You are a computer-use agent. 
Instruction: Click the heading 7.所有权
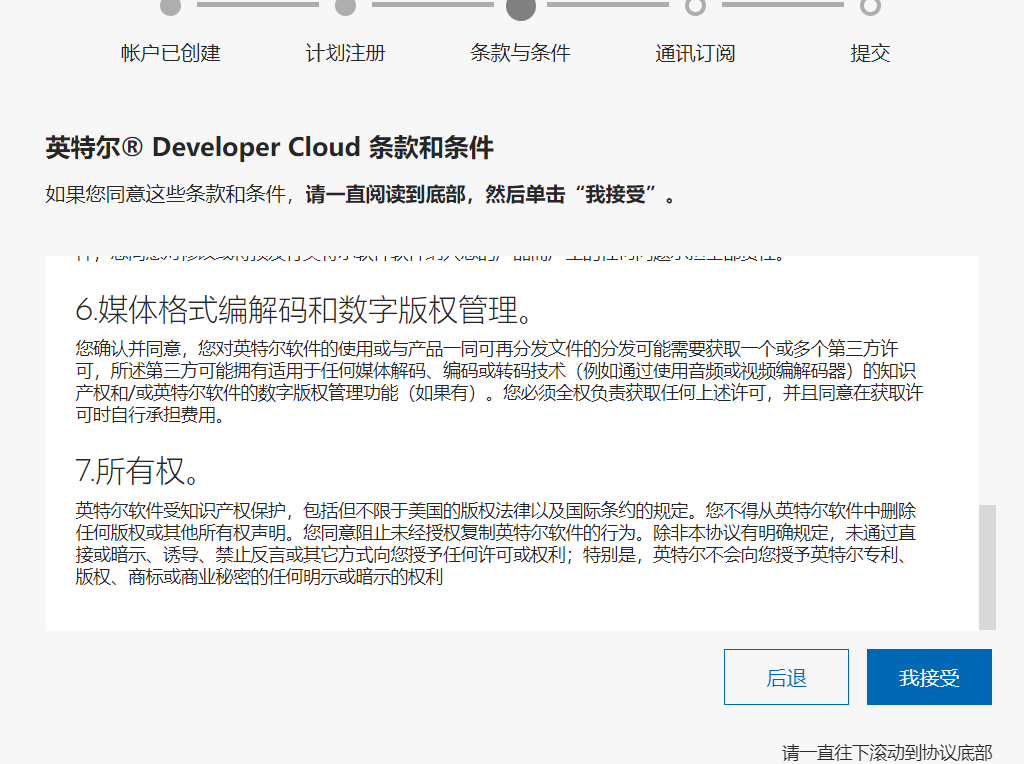point(137,471)
